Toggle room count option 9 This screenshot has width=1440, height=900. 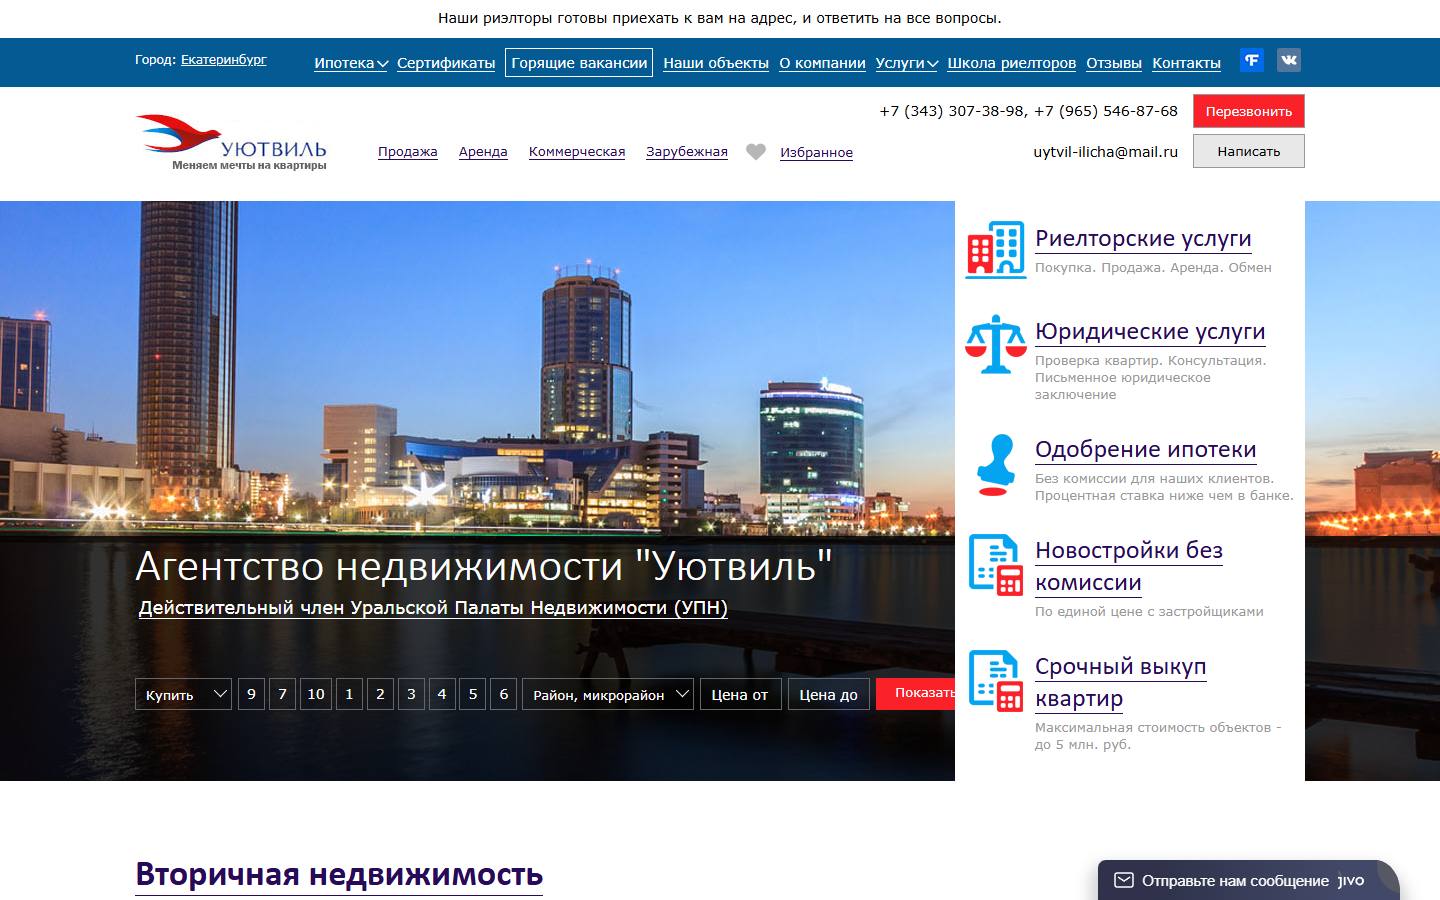tap(251, 694)
